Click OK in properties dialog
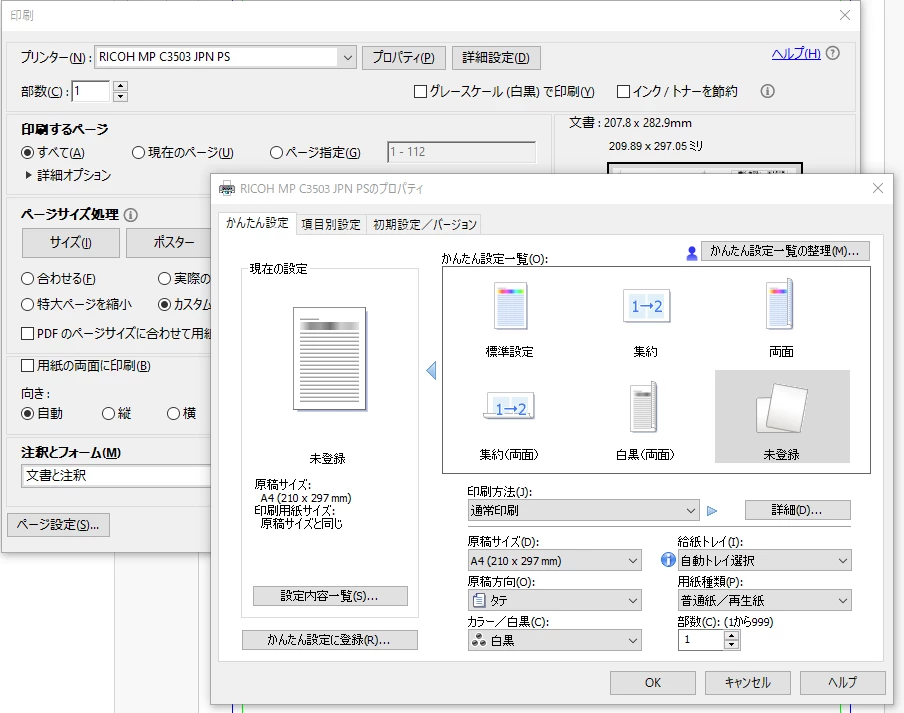Viewport: 904px width, 713px height. click(x=653, y=683)
